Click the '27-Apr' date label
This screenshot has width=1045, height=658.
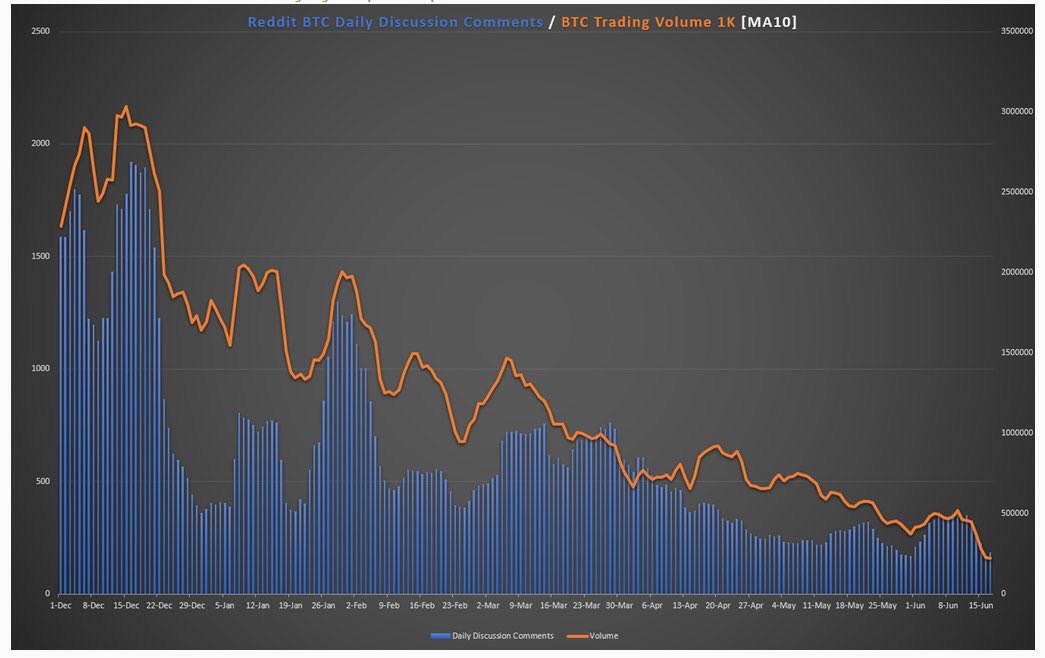pyautogui.click(x=750, y=605)
